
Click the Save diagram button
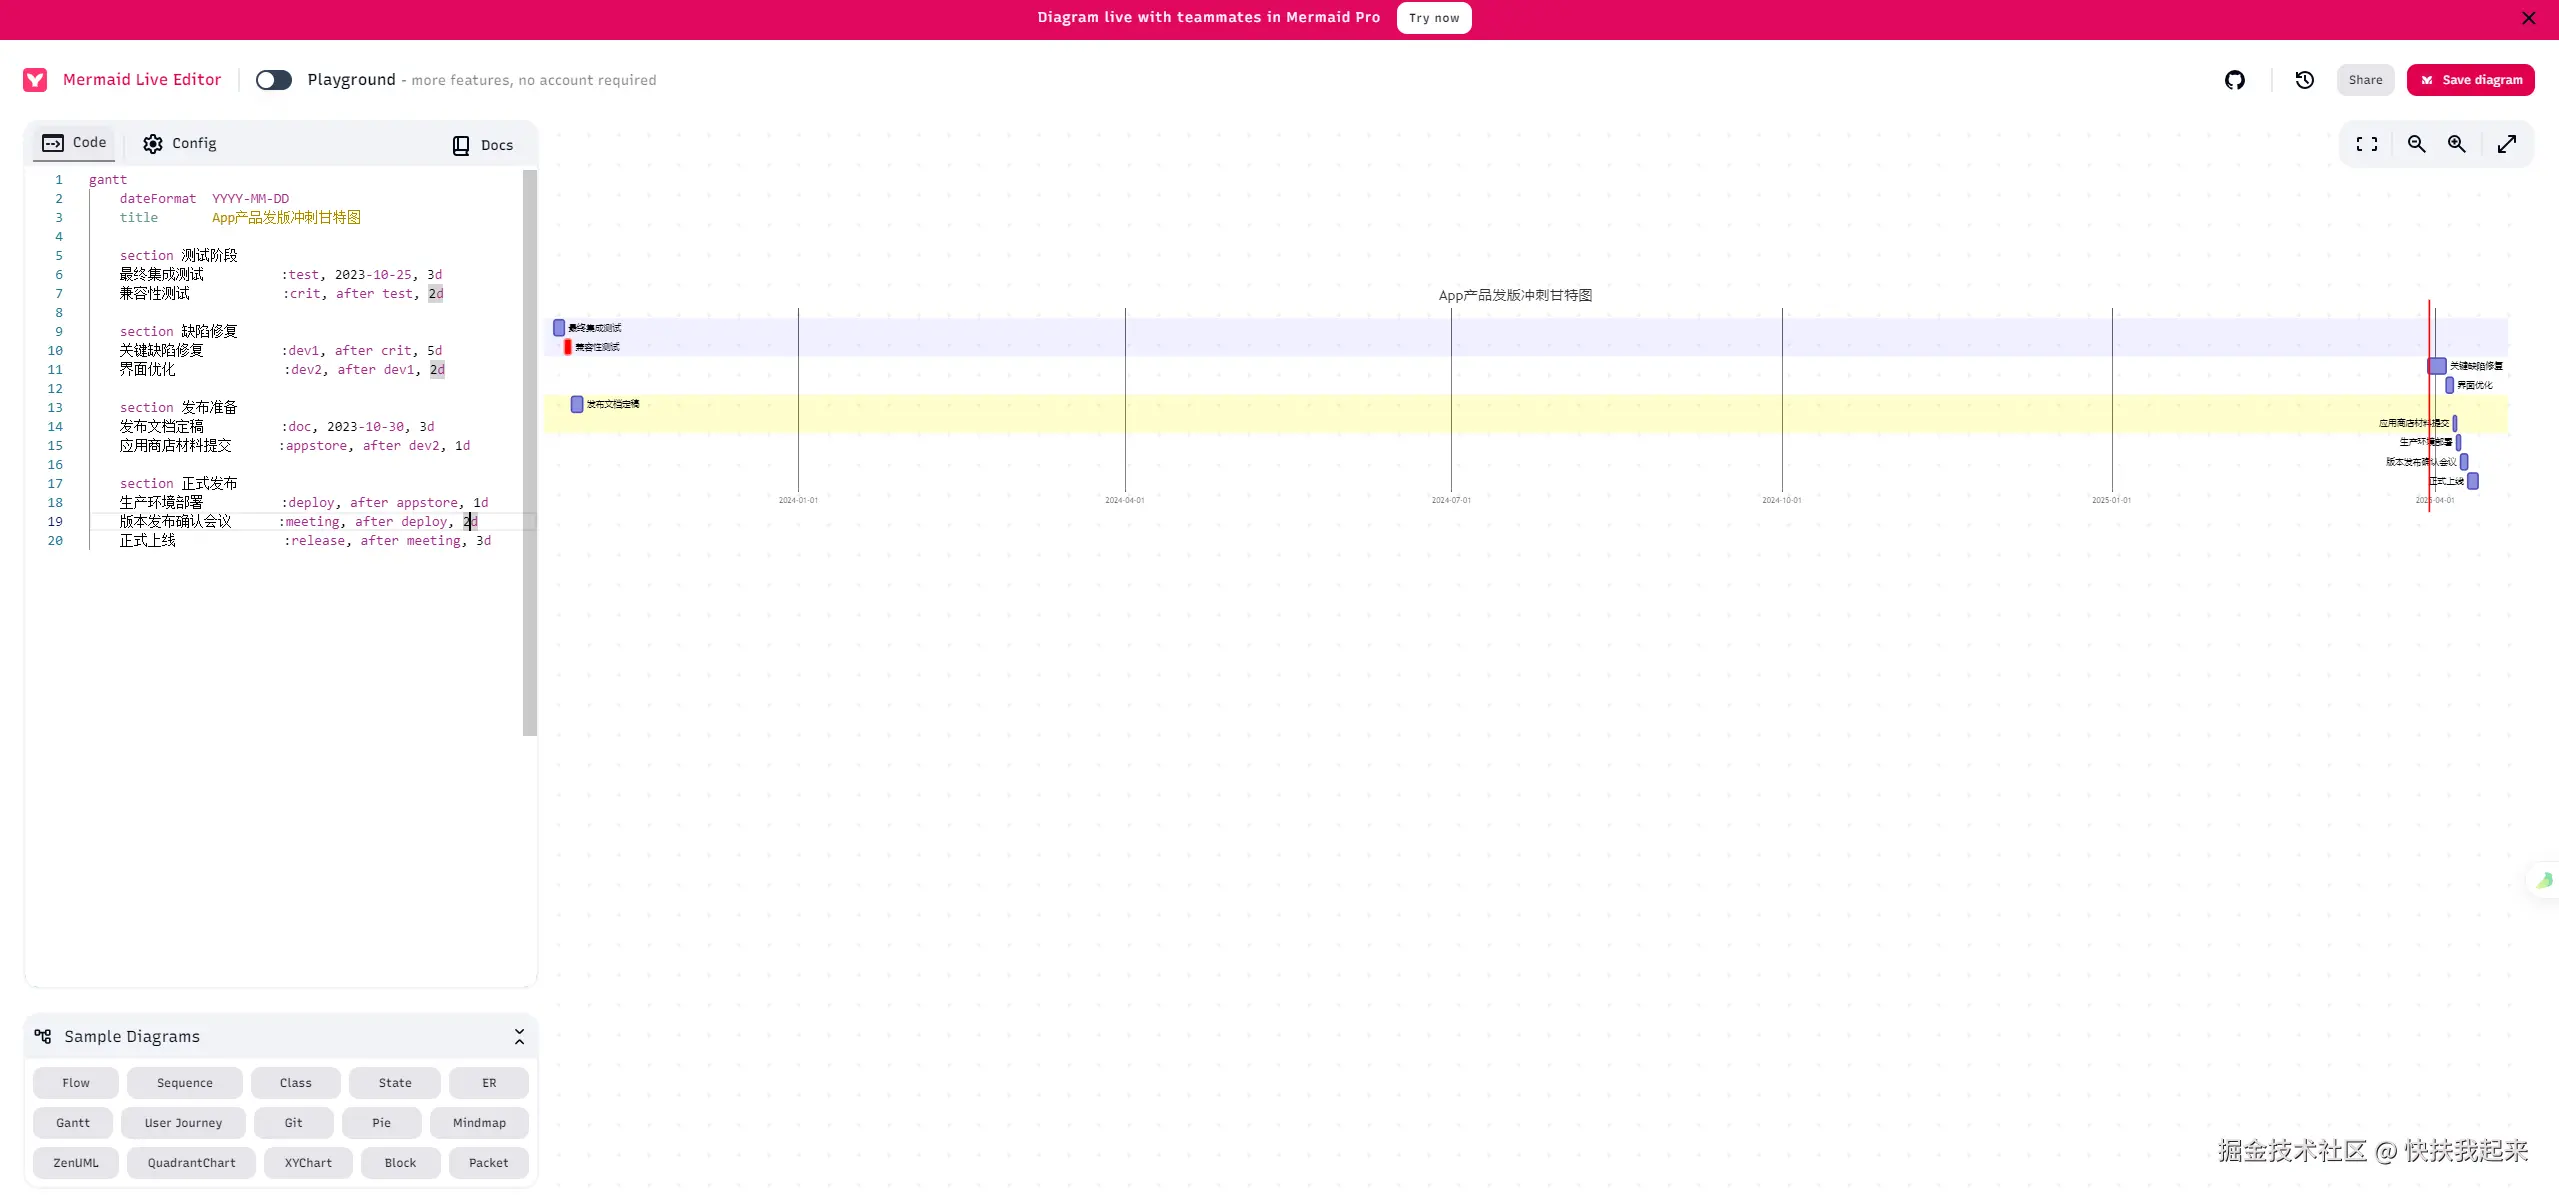tap(2470, 80)
